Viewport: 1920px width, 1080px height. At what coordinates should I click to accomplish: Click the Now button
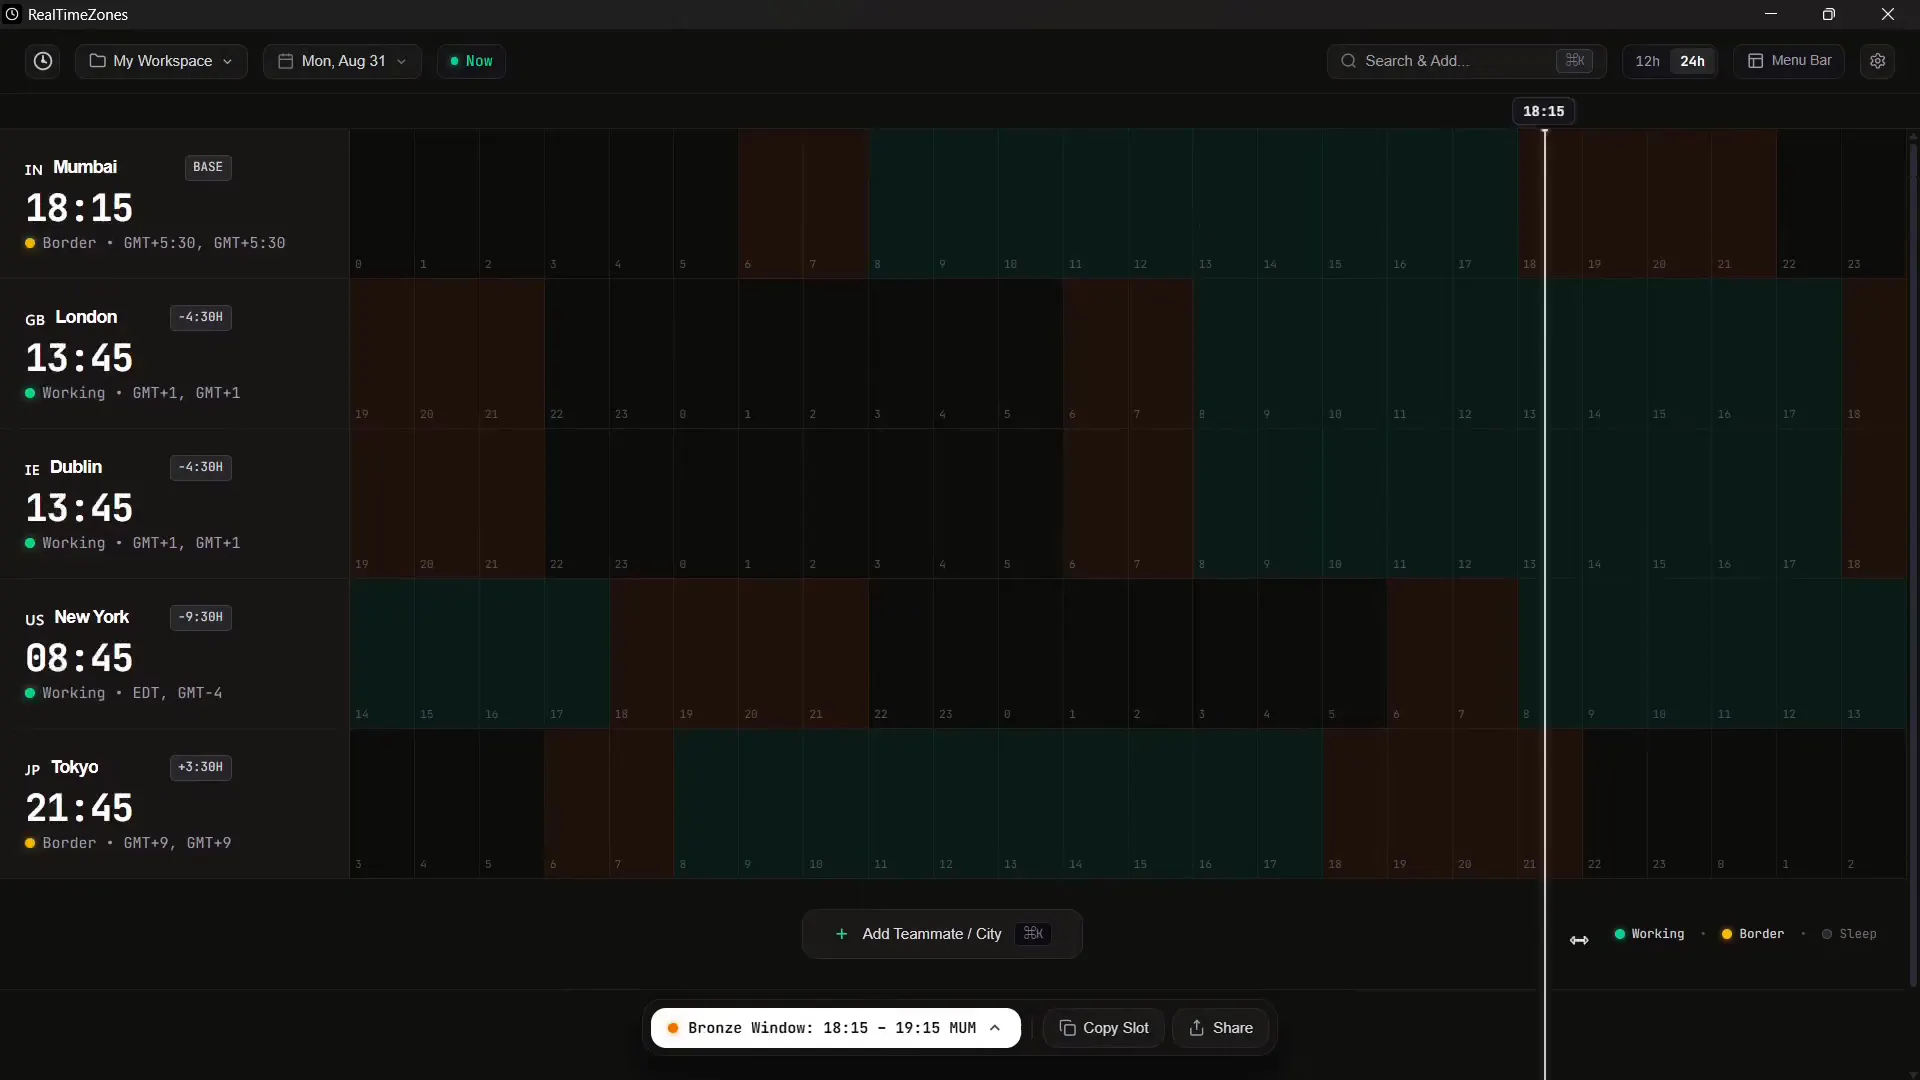coord(471,61)
